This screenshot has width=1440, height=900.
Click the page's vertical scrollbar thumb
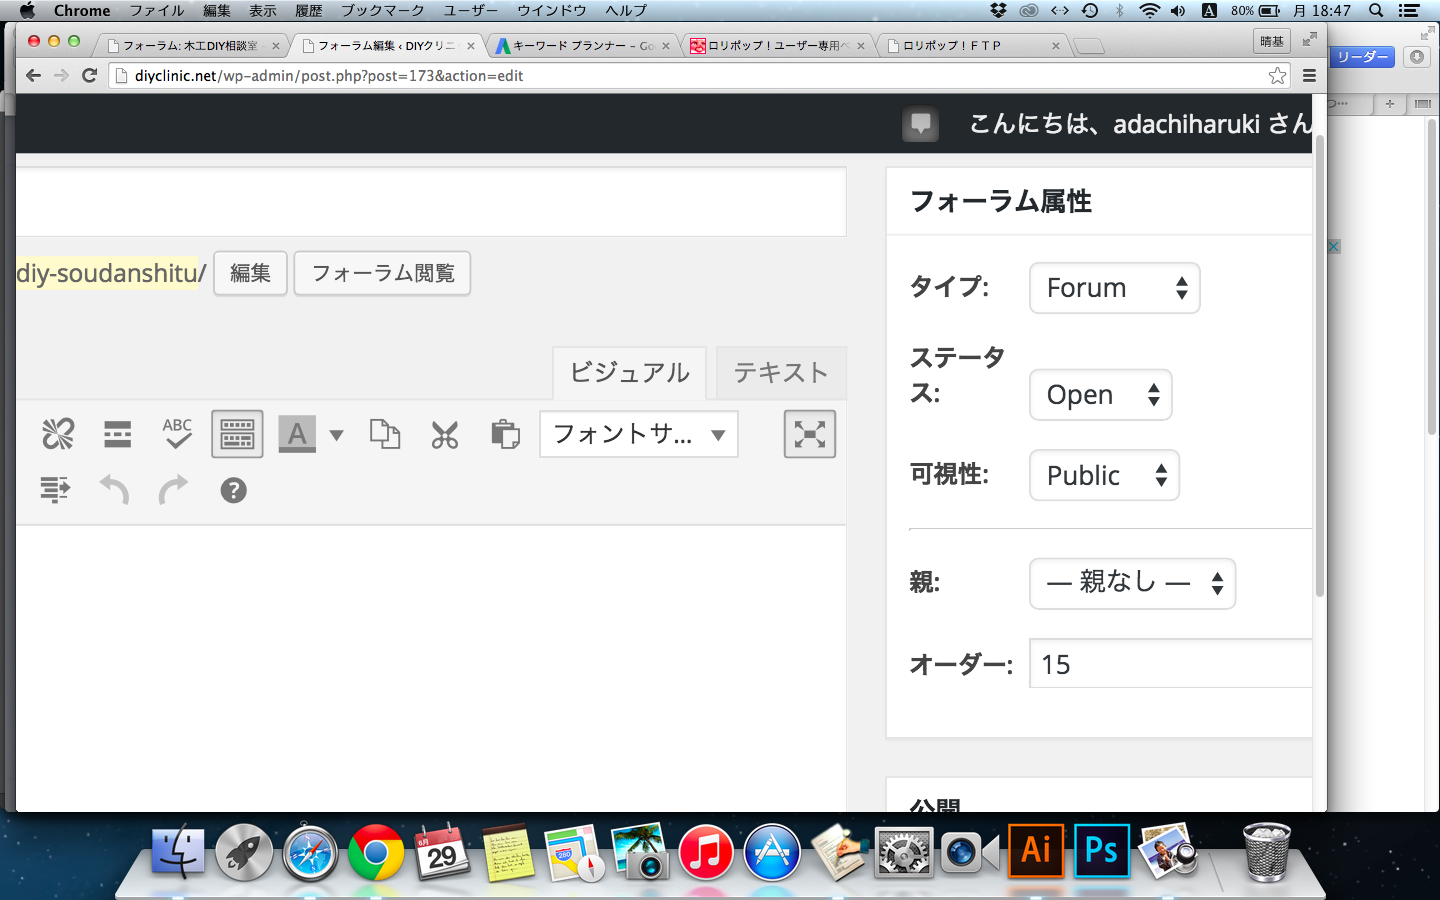1320,365
